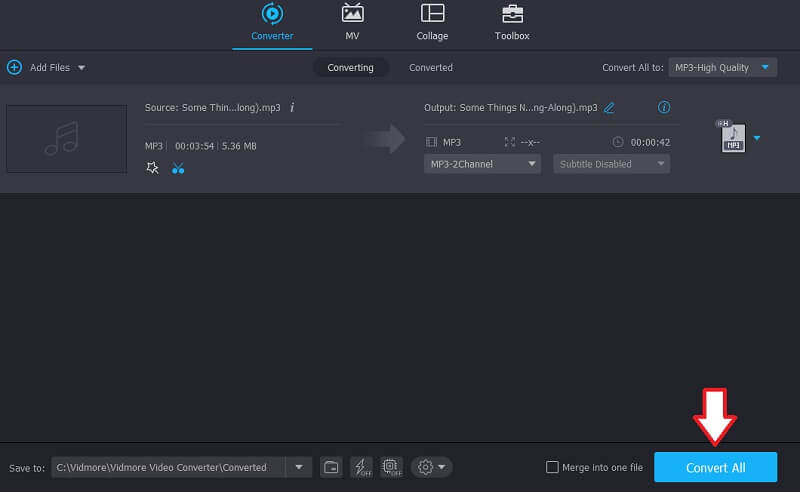
Task: Open the output folder icon
Action: 331,467
